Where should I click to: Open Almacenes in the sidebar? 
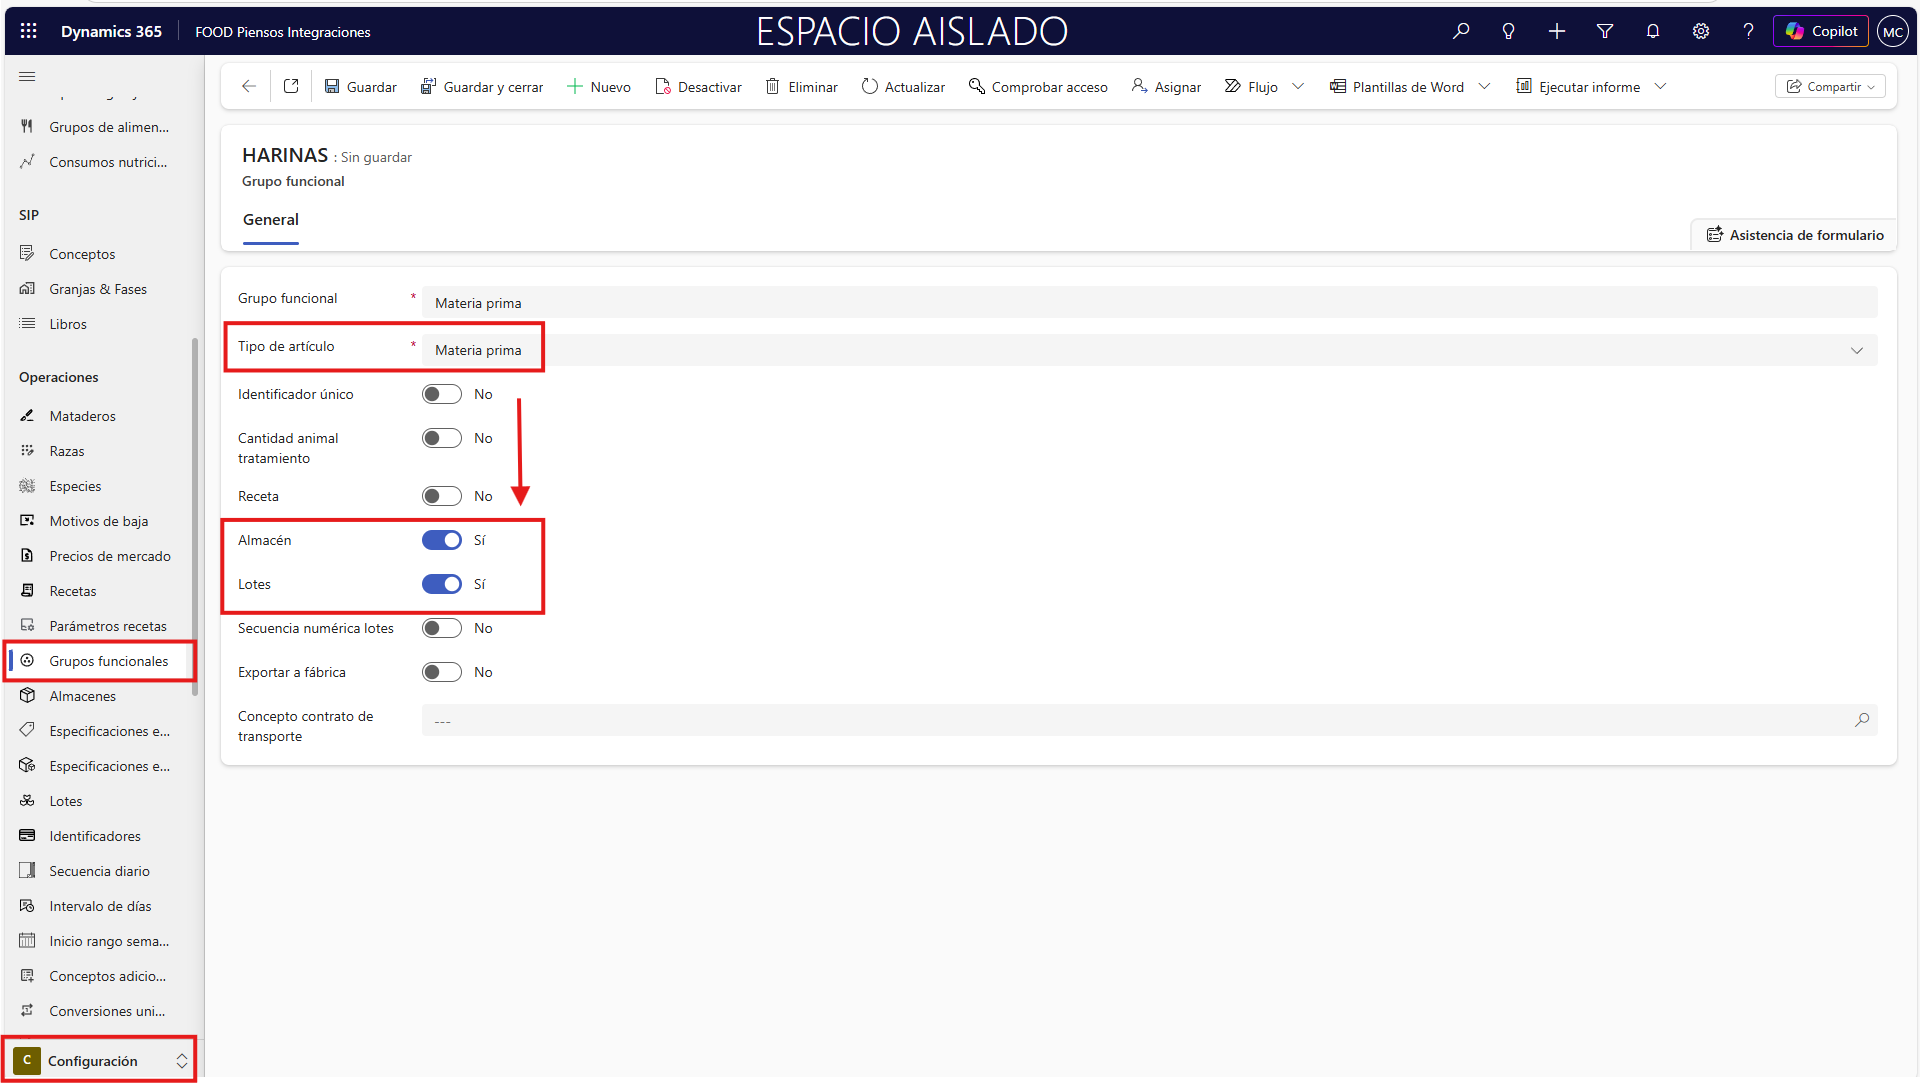pos(83,696)
